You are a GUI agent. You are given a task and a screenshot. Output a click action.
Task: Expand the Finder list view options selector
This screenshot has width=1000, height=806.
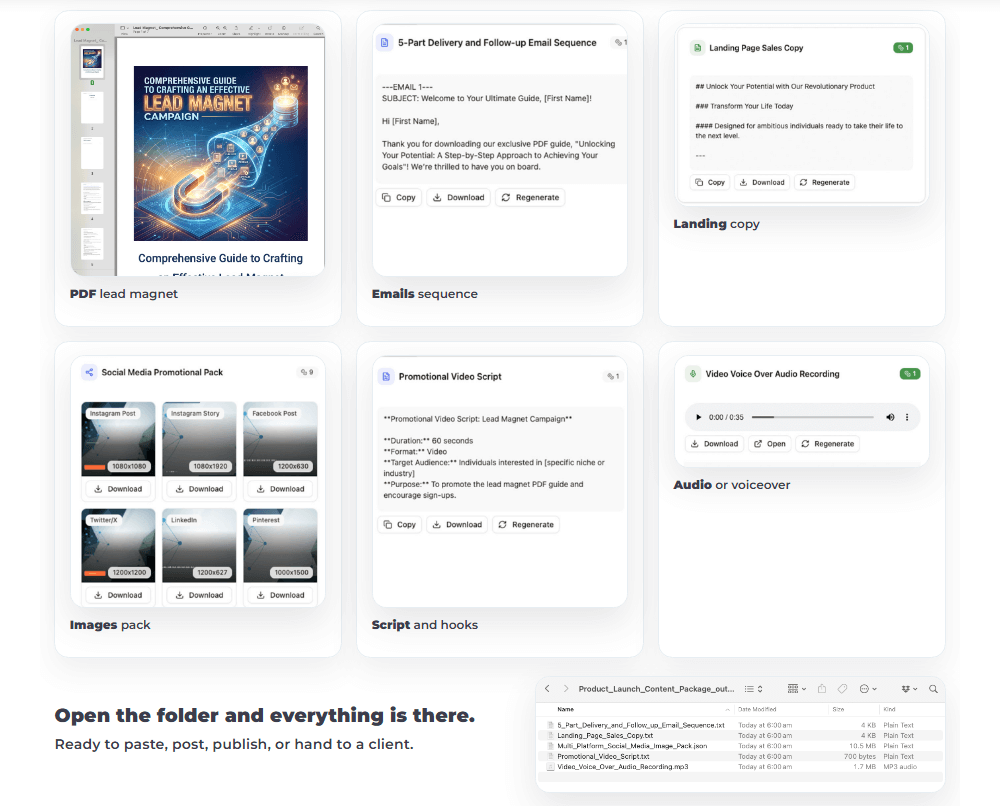coord(753,689)
